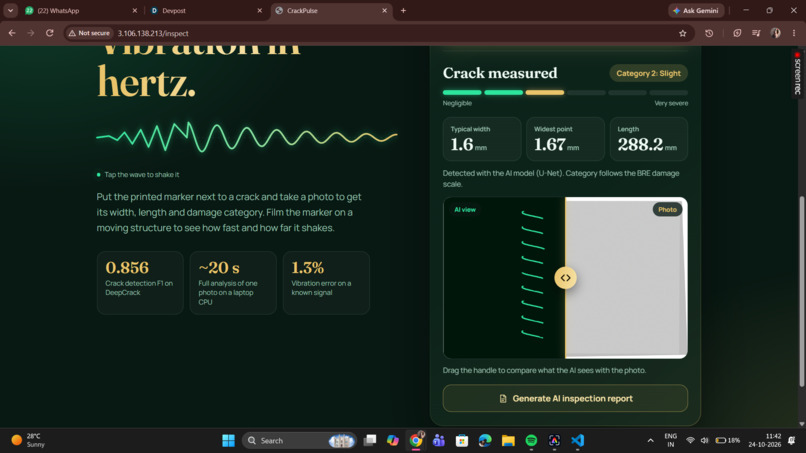This screenshot has height=453, width=806.
Task: Open Microsoft Store in the taskbar
Action: coord(462,441)
